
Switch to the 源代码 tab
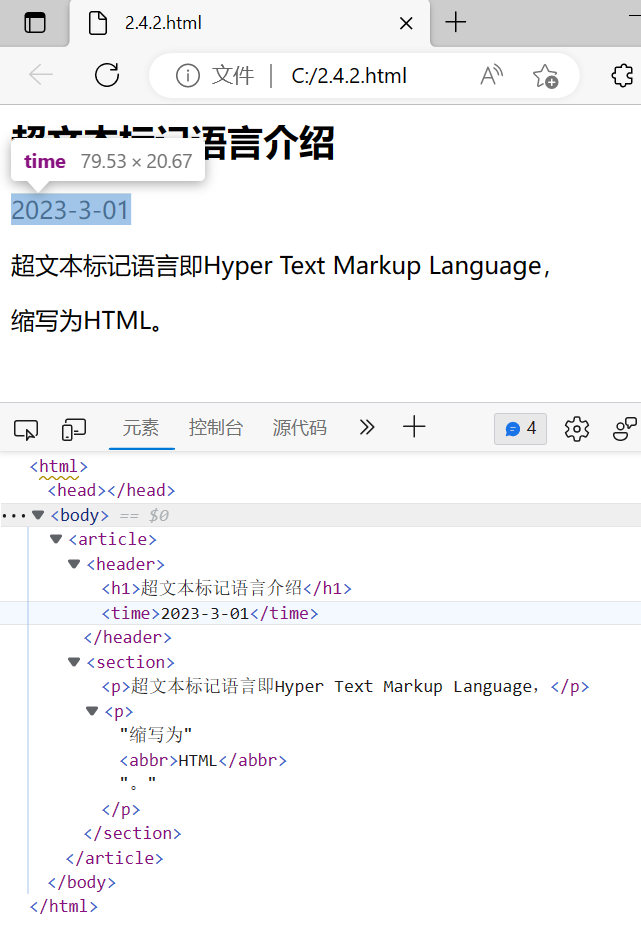(x=300, y=428)
